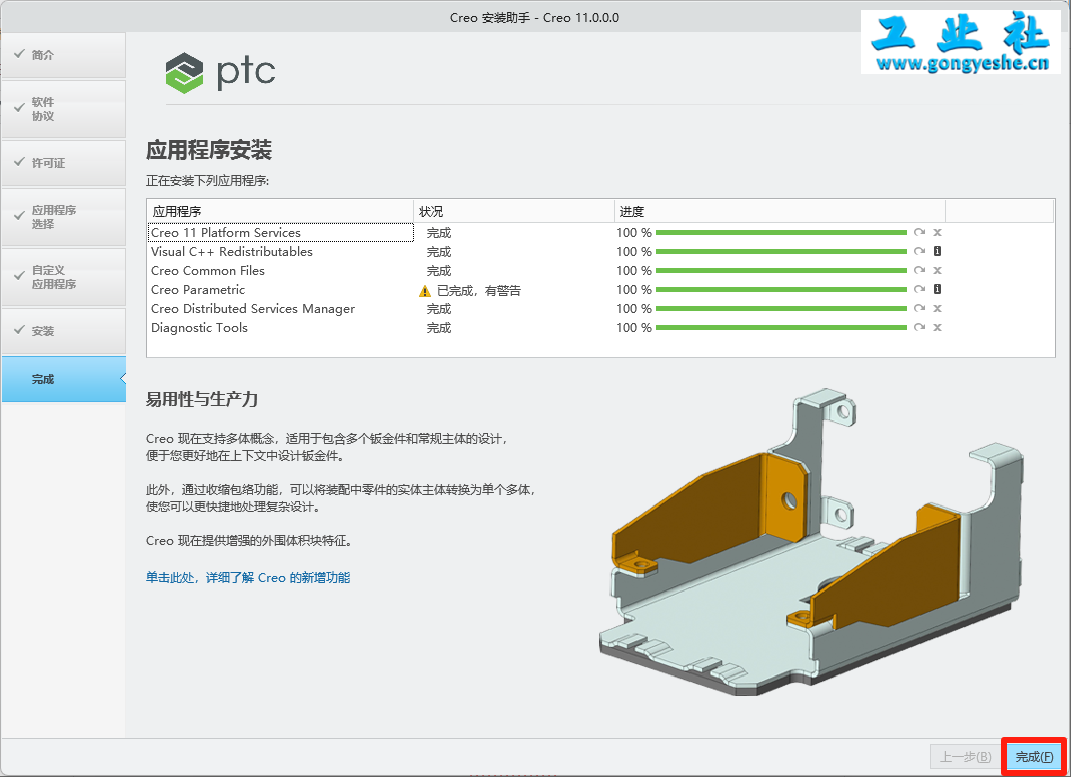1071x777 pixels.
Task: Go to the 简介 step
Action: (x=64, y=55)
